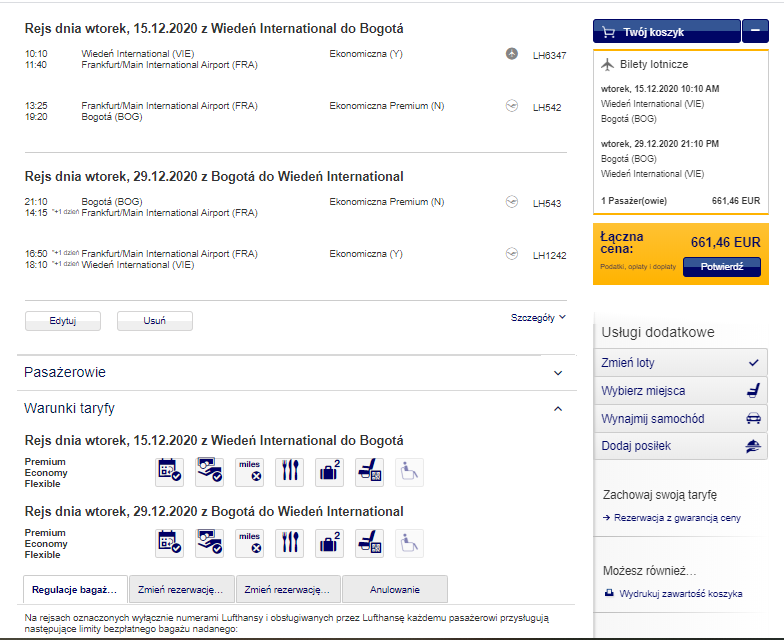
Task: Click the two-bags luggage icon for the 29.12.2020 fare
Action: tap(330, 543)
